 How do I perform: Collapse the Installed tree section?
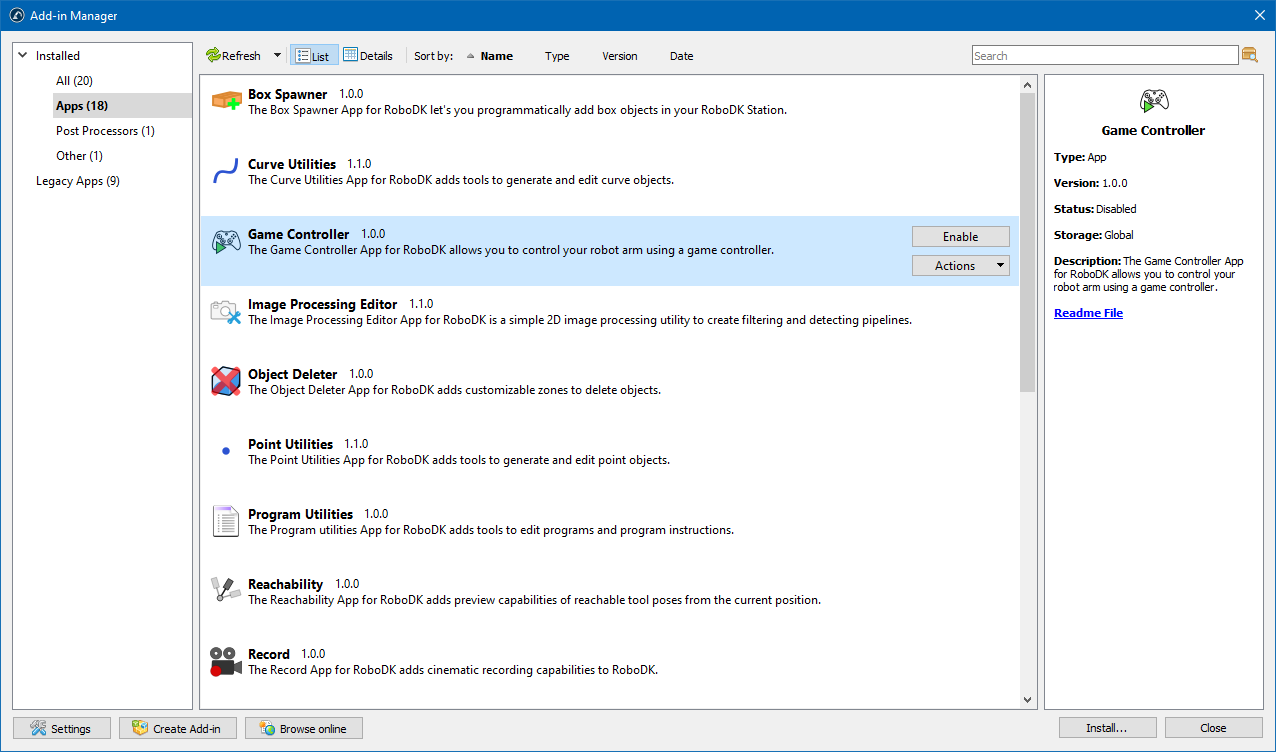(x=23, y=56)
